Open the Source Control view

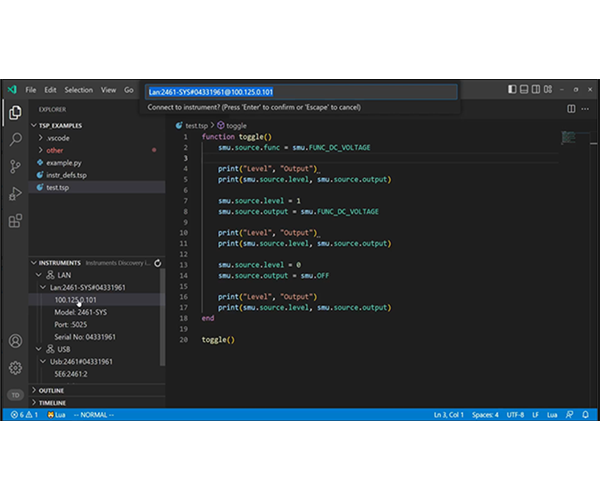[x=15, y=167]
